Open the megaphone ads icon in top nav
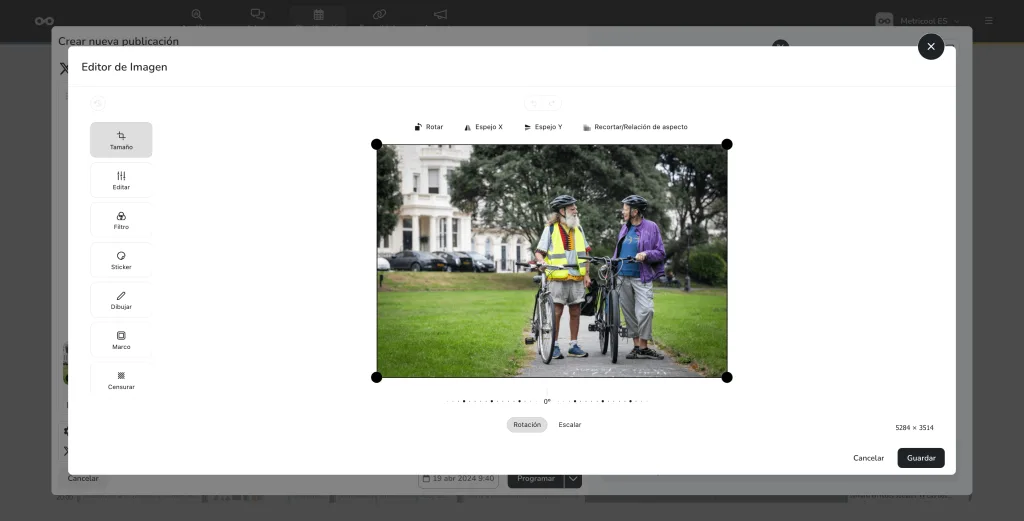 [441, 14]
